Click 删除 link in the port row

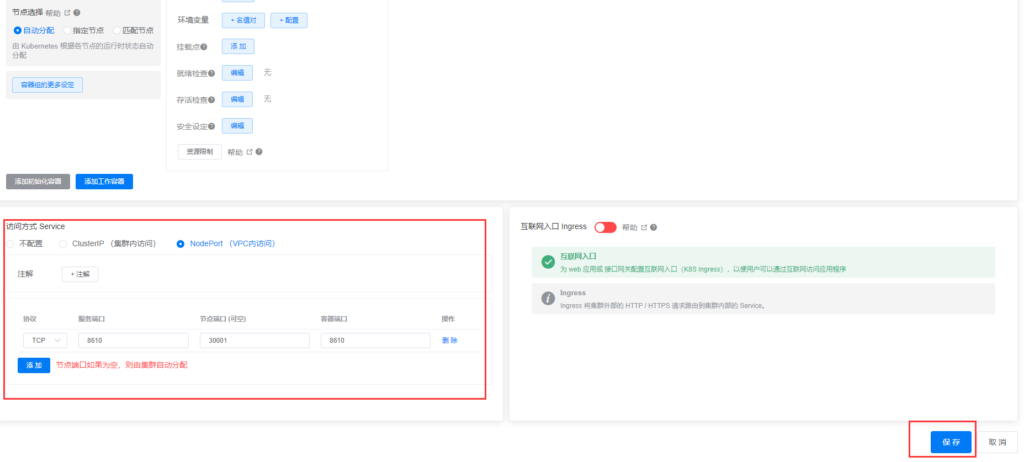coord(450,341)
